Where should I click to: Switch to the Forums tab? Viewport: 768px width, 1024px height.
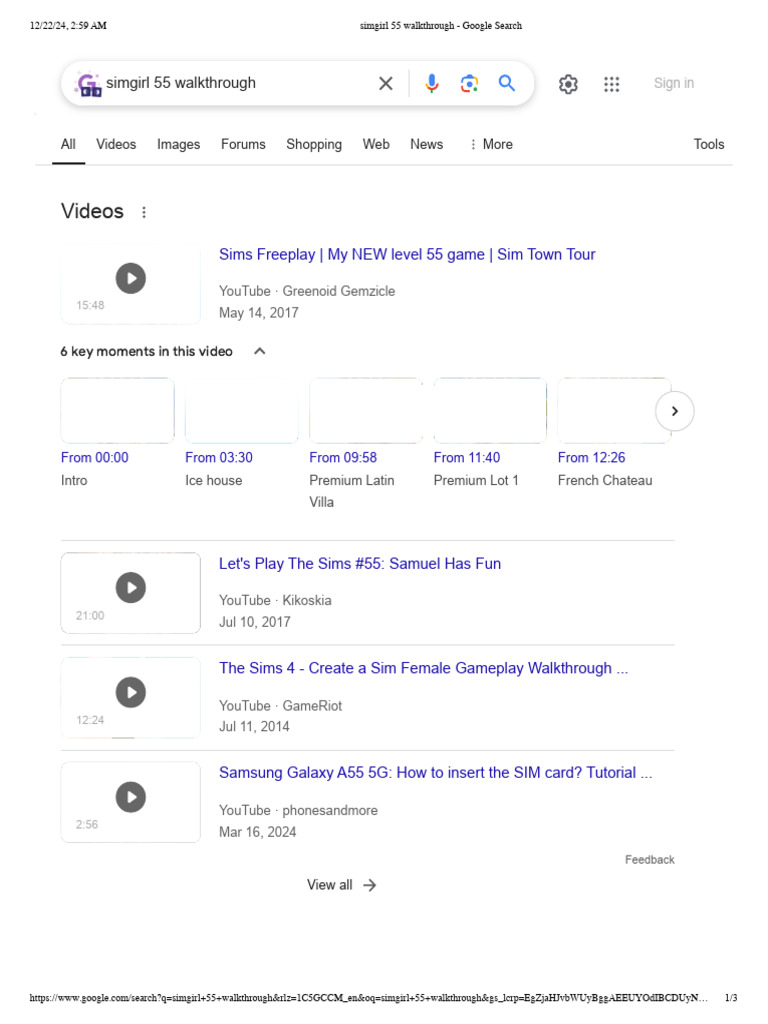pyautogui.click(x=243, y=144)
